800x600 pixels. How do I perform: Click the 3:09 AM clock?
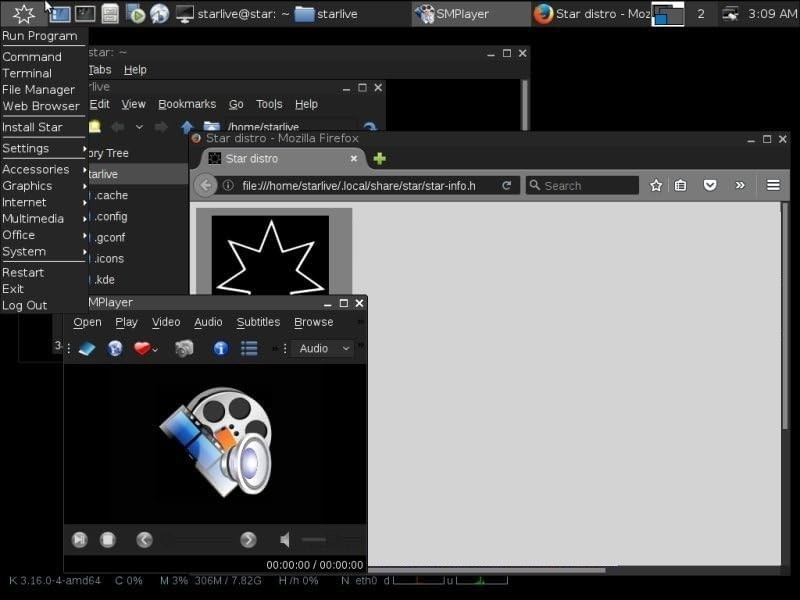pyautogui.click(x=772, y=14)
